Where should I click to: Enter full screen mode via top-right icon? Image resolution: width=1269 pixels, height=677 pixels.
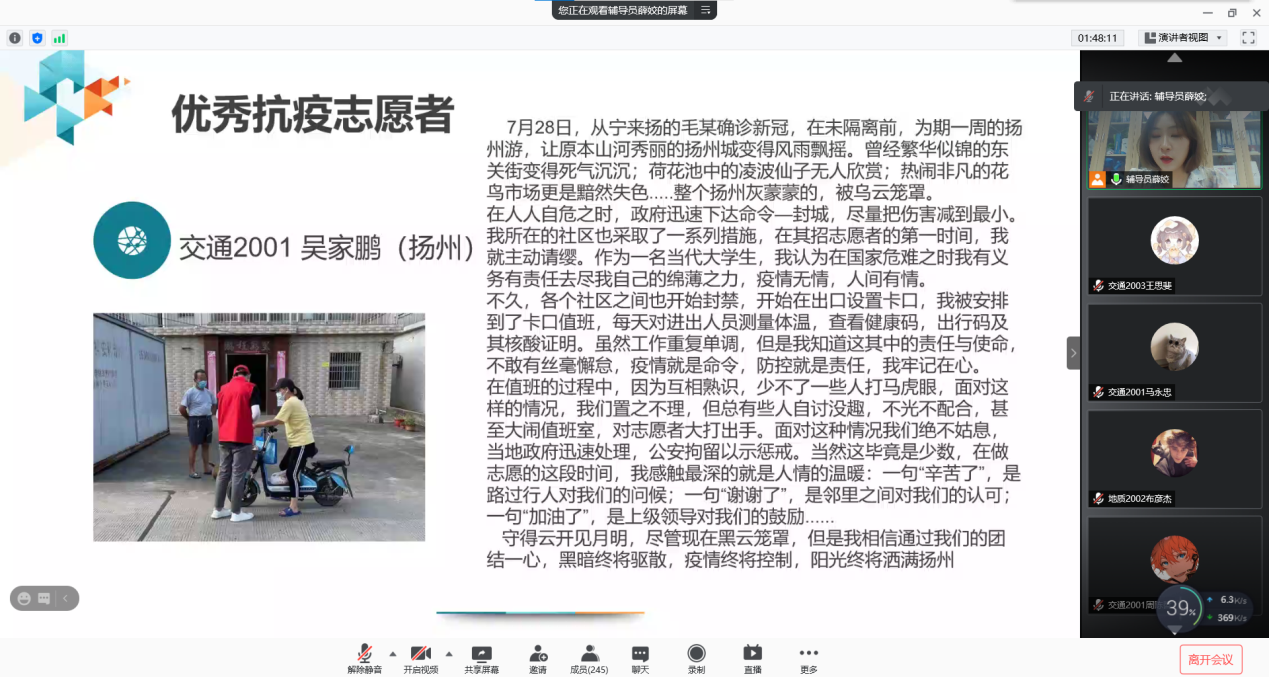pos(1248,38)
